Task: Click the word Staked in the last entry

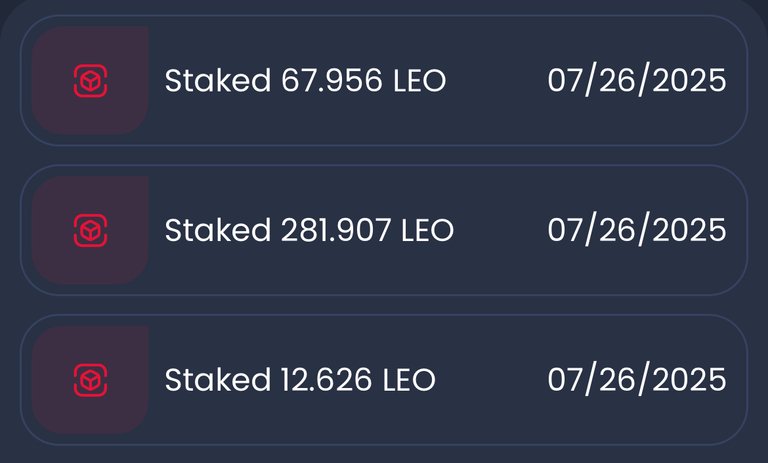Action: pos(218,380)
